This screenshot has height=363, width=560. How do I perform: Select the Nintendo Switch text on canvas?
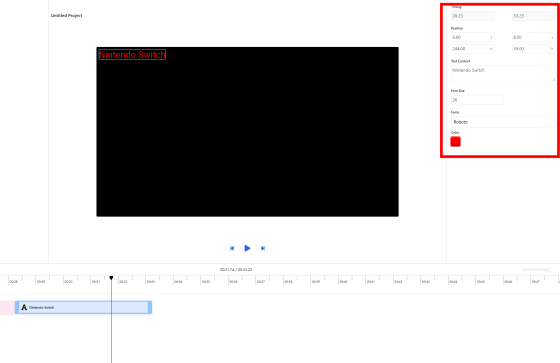click(x=132, y=55)
